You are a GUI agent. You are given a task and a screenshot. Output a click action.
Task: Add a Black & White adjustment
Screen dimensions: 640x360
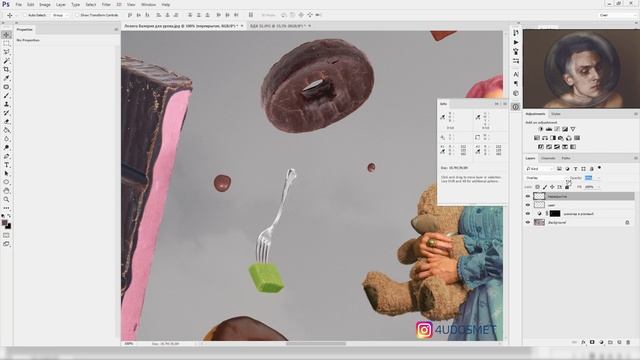[553, 138]
